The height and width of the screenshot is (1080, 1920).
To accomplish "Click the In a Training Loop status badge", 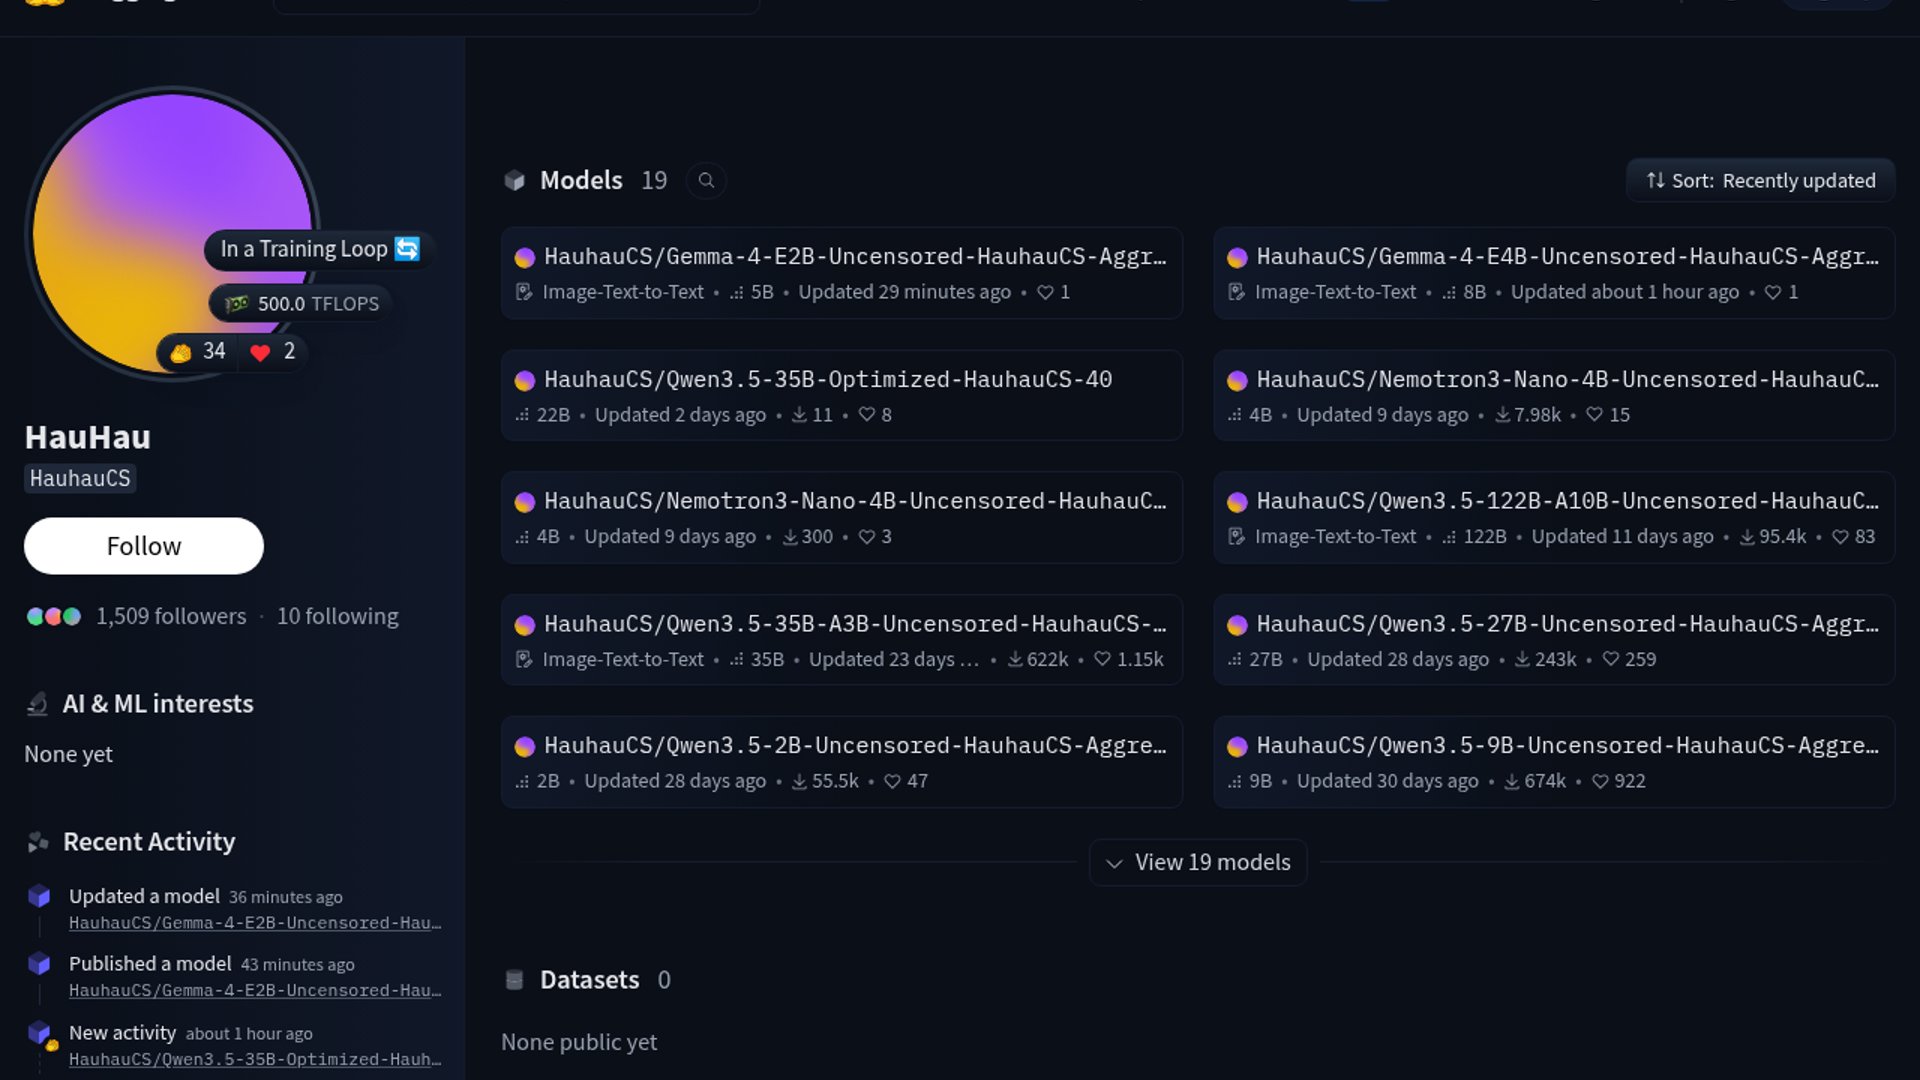I will click(x=319, y=249).
